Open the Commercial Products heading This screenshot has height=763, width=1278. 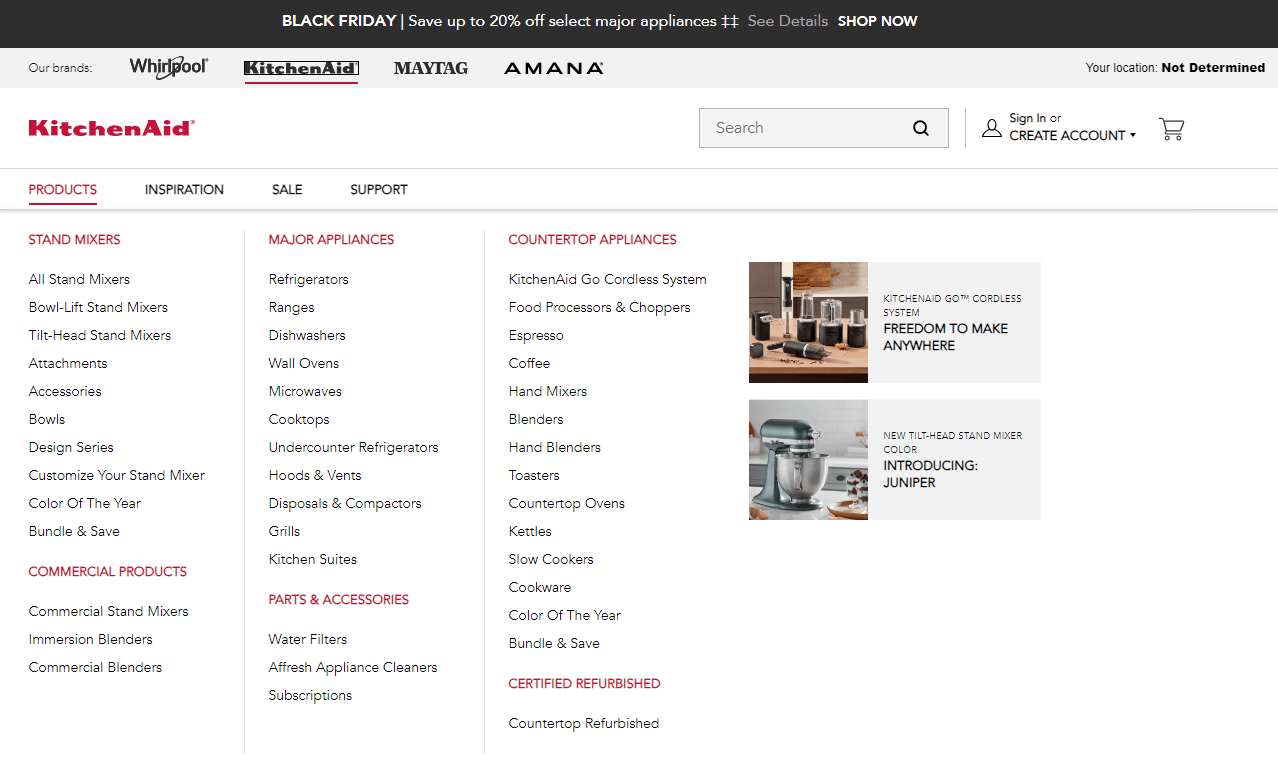[x=108, y=571]
